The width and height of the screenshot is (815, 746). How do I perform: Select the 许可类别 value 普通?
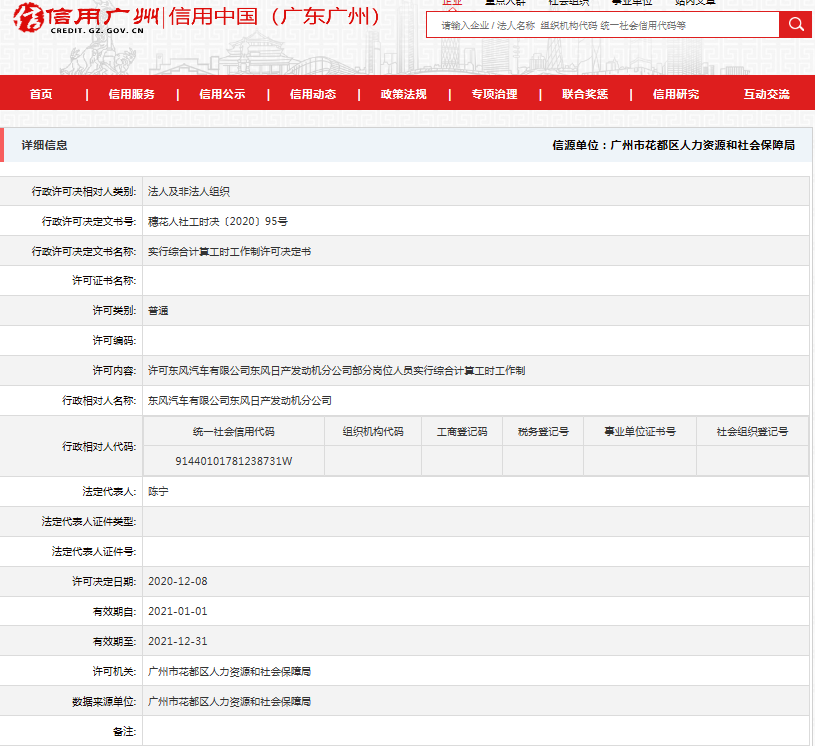click(x=158, y=311)
